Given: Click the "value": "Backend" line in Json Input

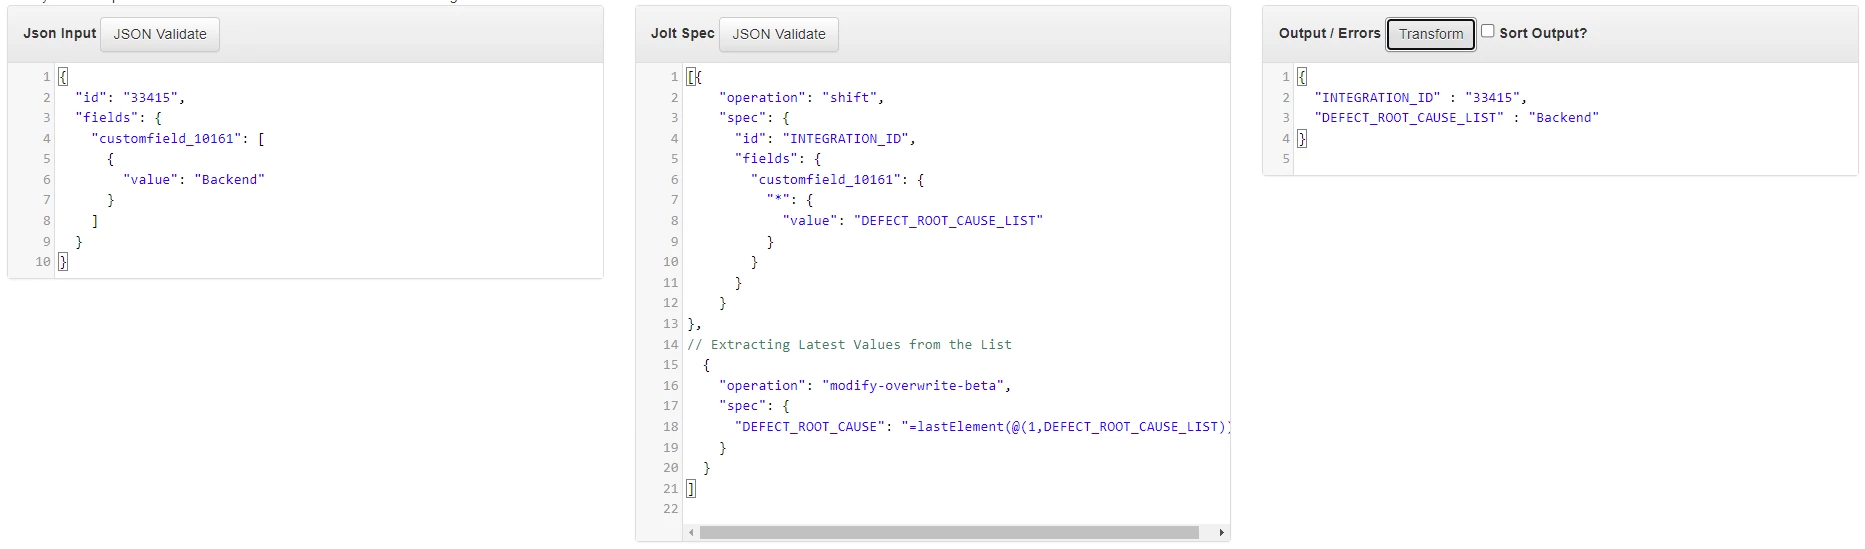Looking at the screenshot, I should [x=194, y=179].
